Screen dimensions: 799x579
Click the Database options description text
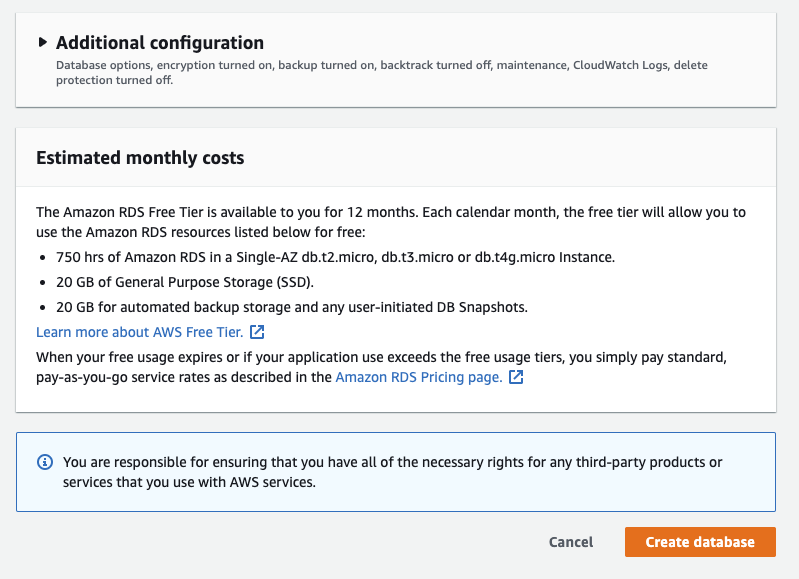(x=382, y=72)
